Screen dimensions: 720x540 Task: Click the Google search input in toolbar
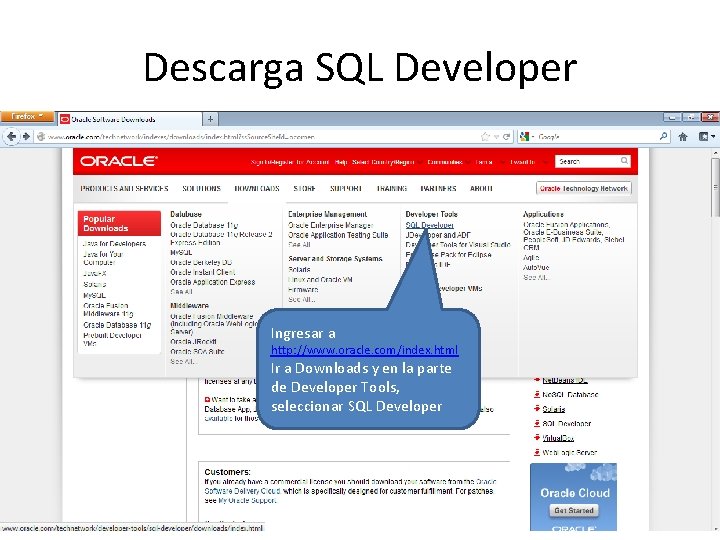[597, 136]
